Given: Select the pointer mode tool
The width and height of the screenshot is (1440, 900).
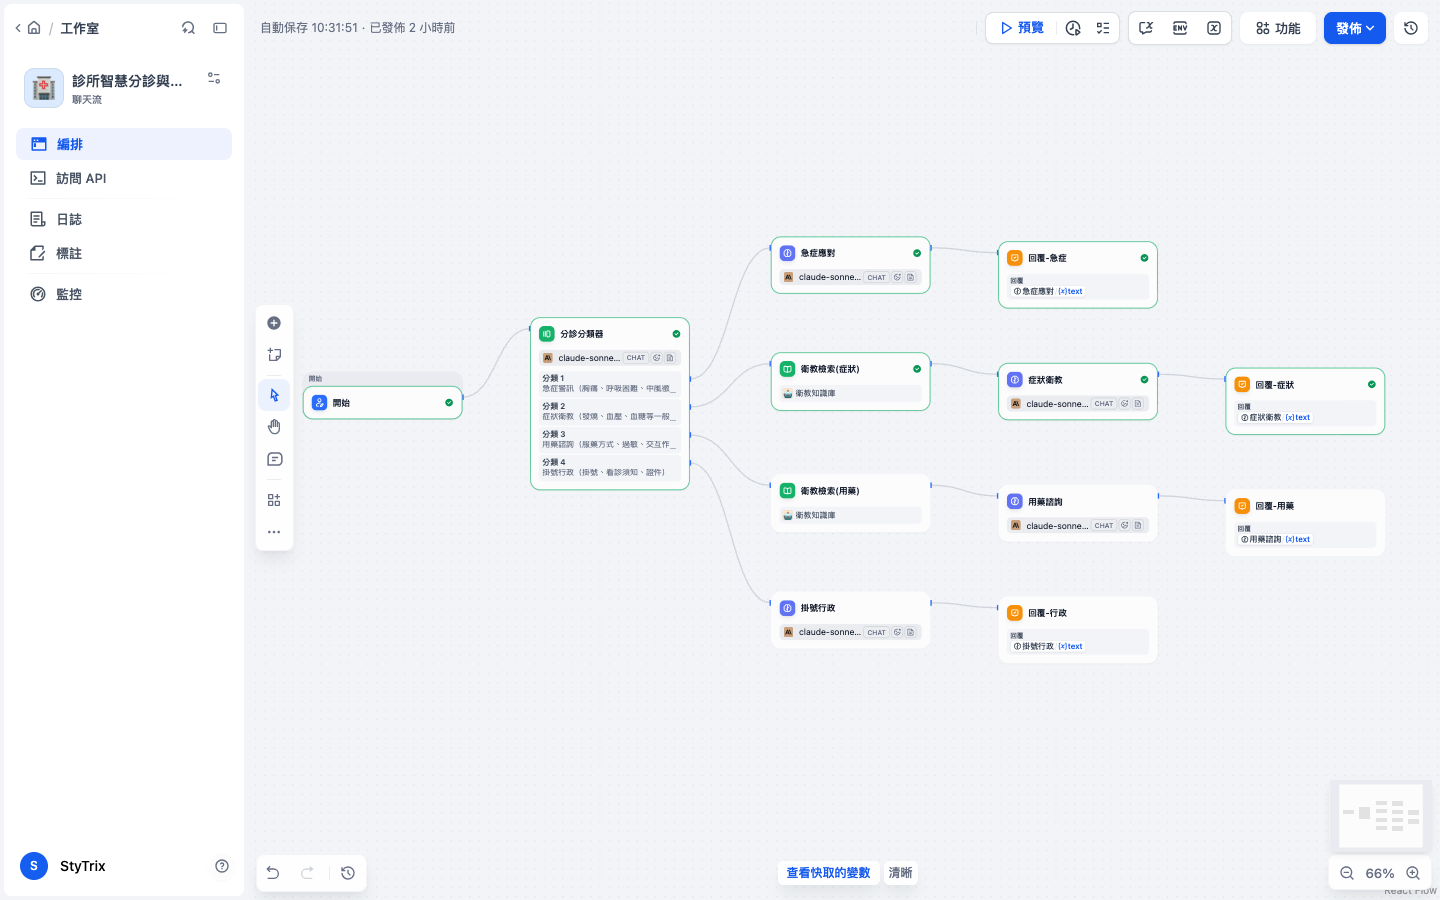Looking at the screenshot, I should coord(274,395).
